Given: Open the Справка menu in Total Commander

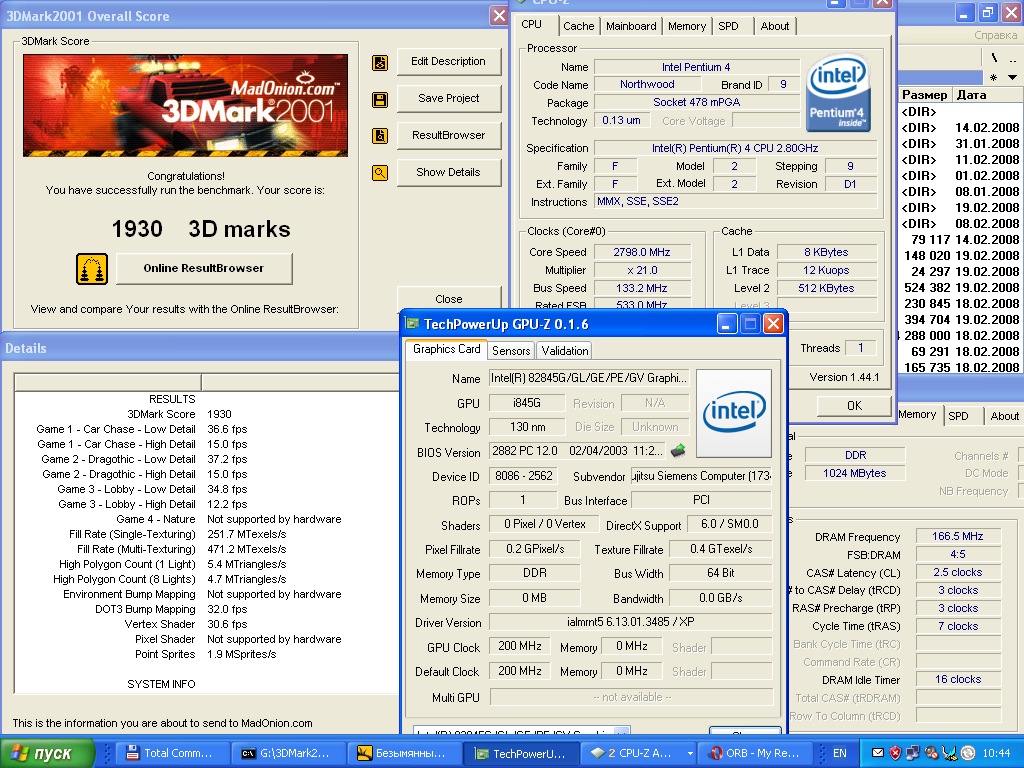Looking at the screenshot, I should pyautogui.click(x=995, y=35).
